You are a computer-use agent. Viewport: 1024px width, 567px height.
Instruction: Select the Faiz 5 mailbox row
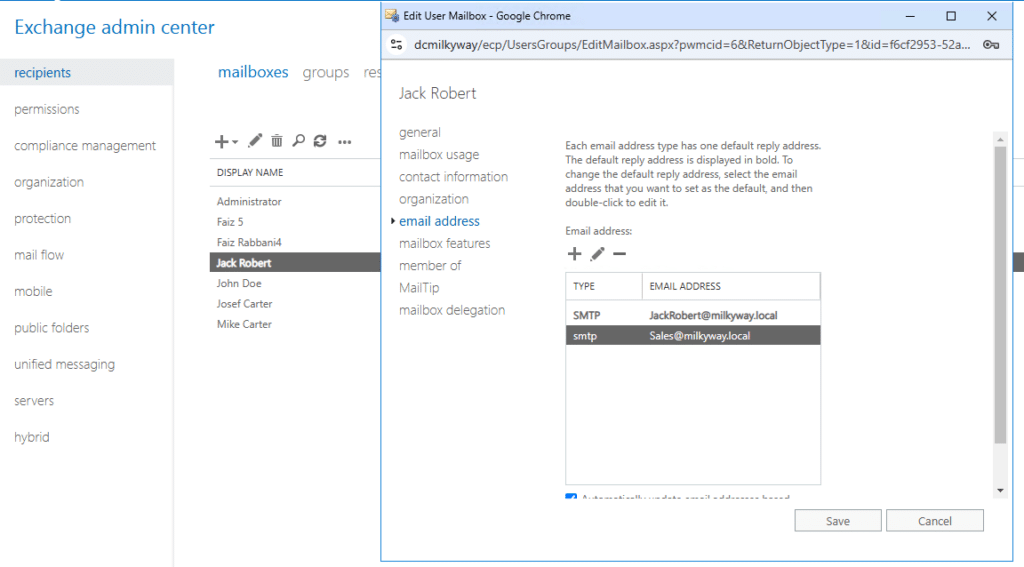[x=295, y=222]
